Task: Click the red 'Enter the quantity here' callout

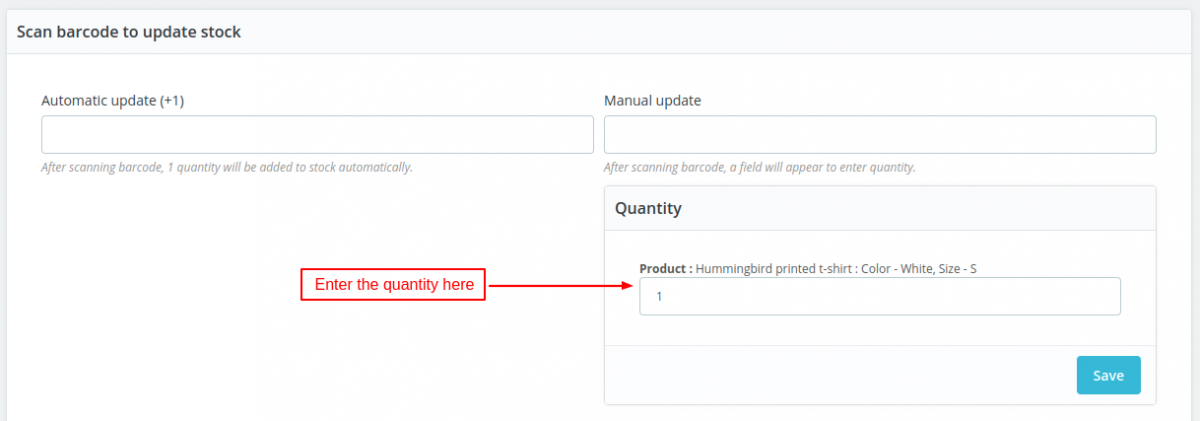Action: 394,285
